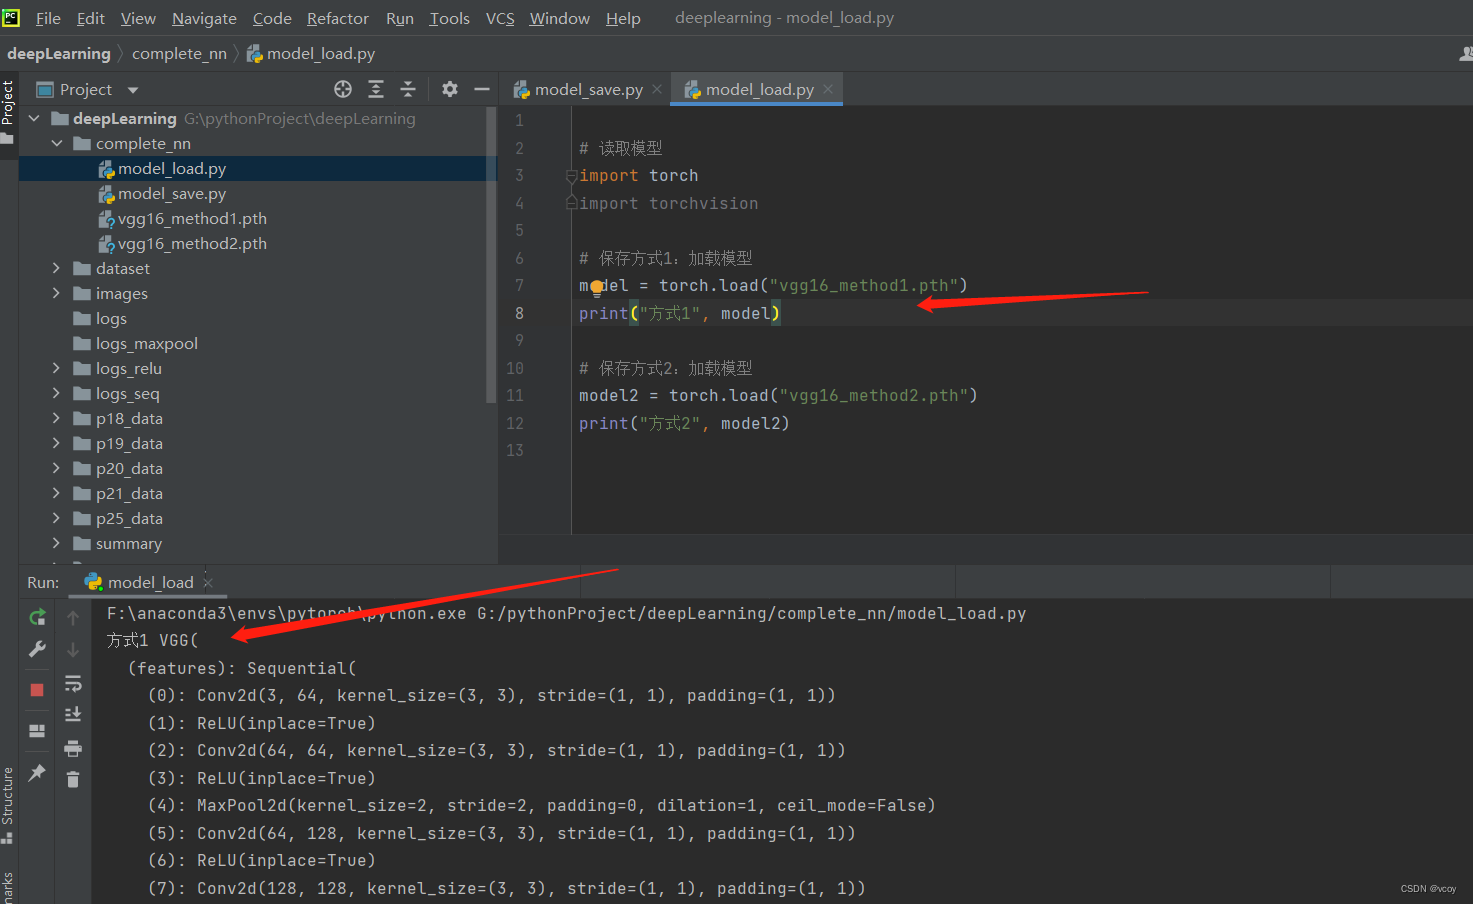The width and height of the screenshot is (1473, 904).
Task: Close the model_load Run tab
Action: point(208,582)
